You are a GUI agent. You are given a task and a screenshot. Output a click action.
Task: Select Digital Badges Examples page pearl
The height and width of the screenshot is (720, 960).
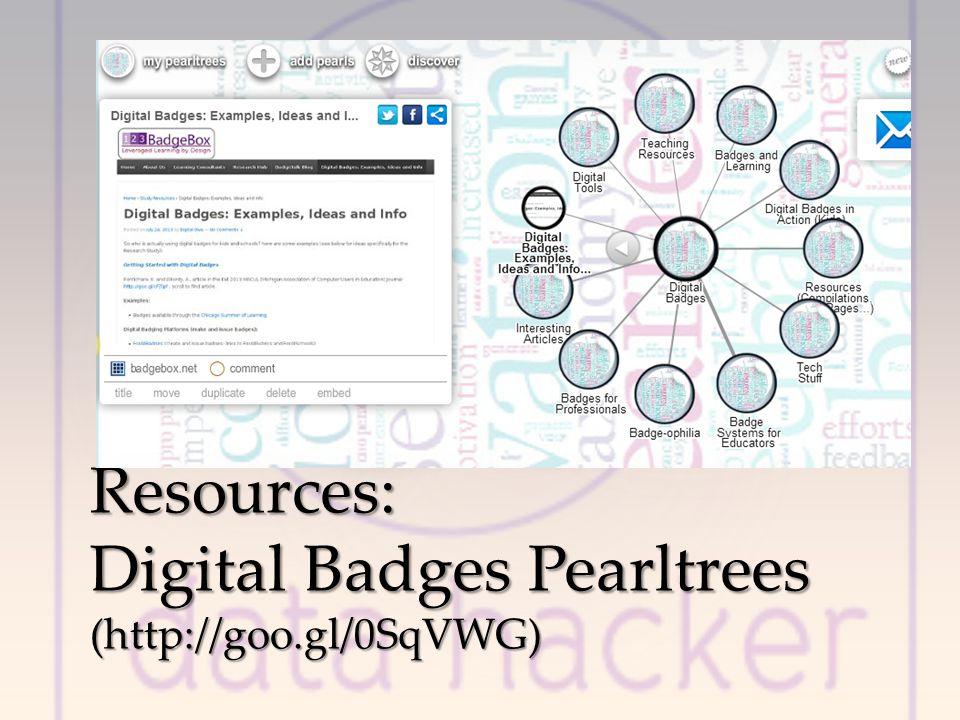click(544, 208)
